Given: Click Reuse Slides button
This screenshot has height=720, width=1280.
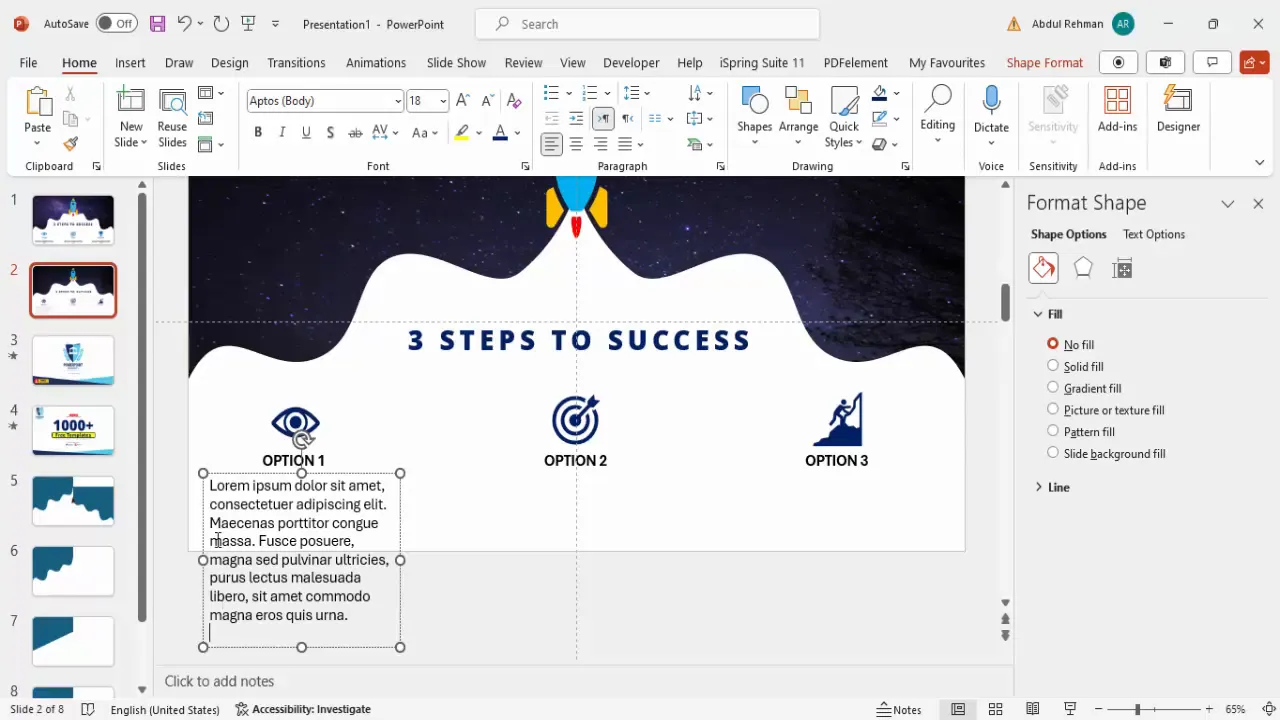Looking at the screenshot, I should pyautogui.click(x=172, y=117).
